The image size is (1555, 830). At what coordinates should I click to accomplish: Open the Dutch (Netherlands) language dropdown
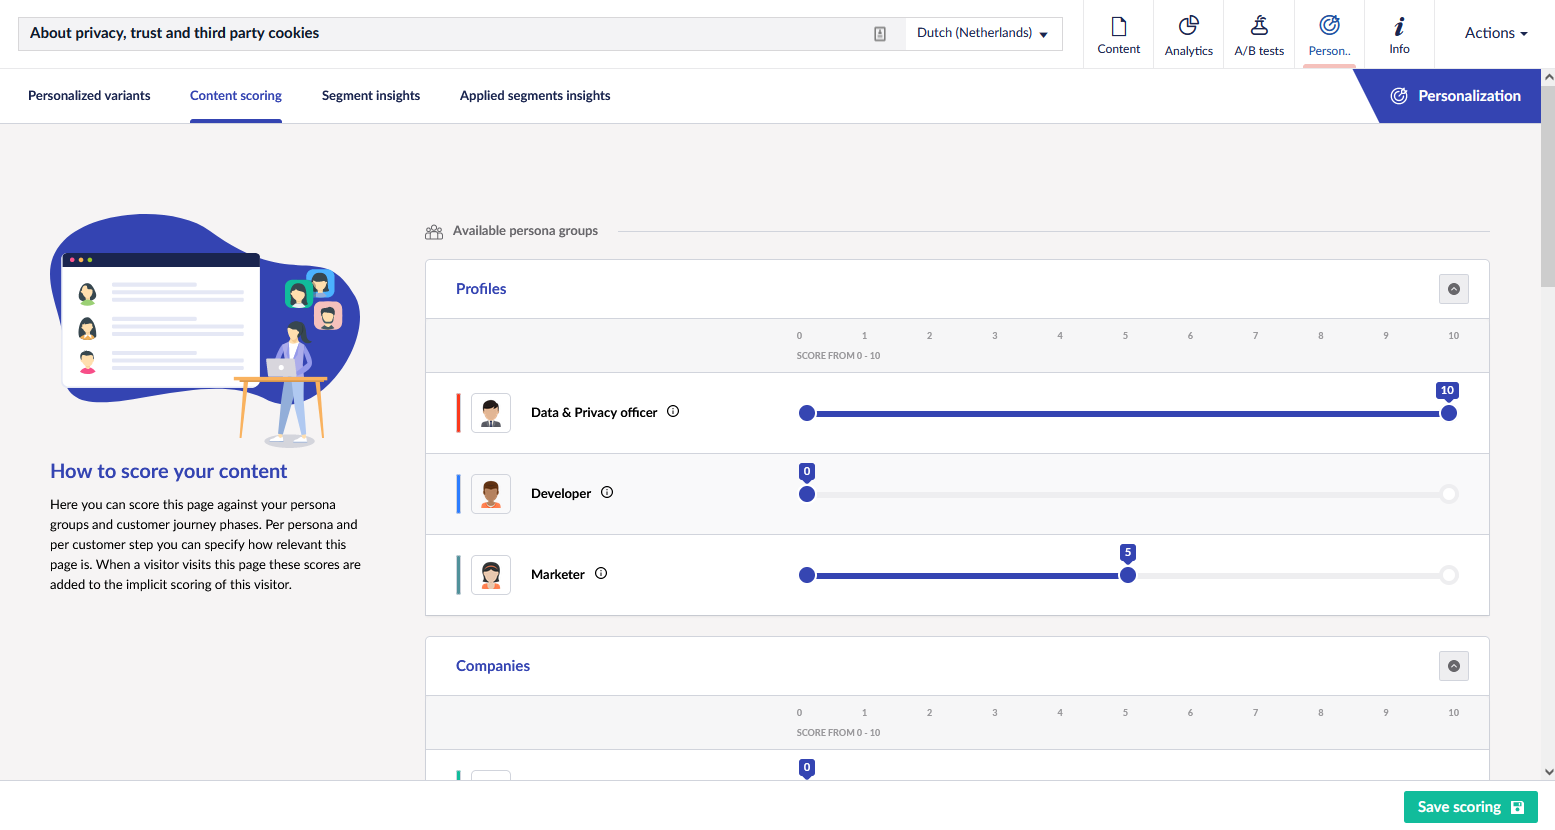(x=983, y=33)
